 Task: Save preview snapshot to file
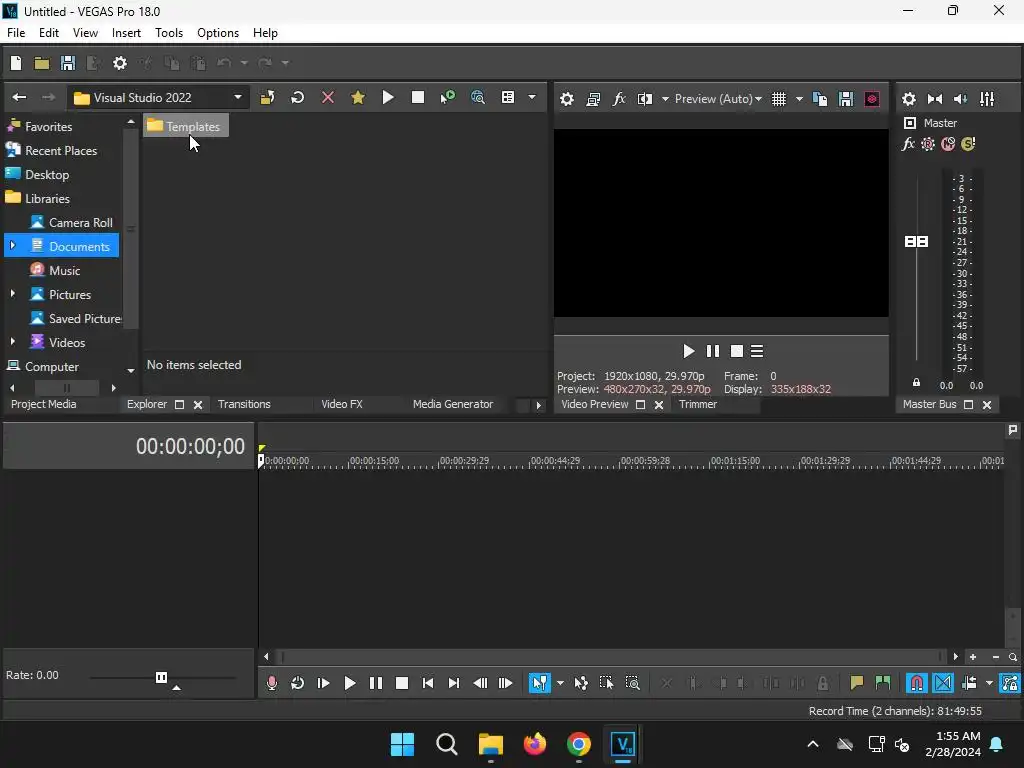tap(846, 99)
